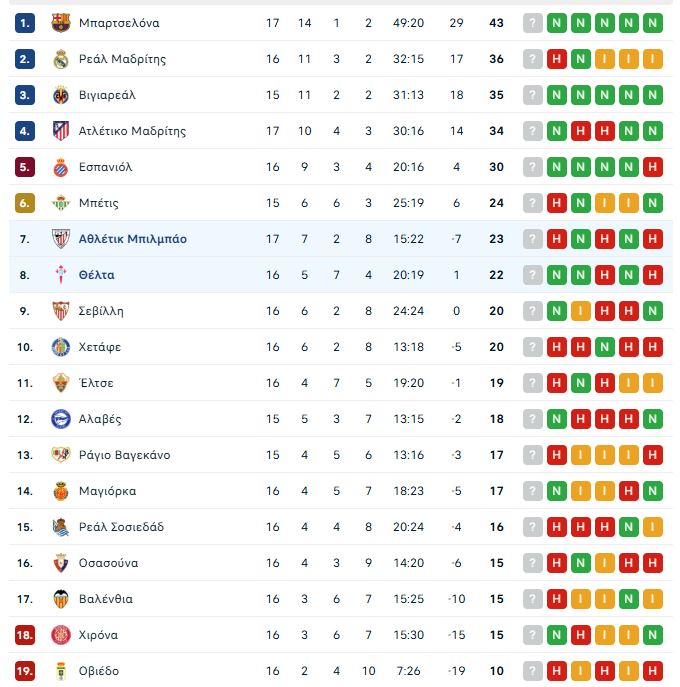The width and height of the screenshot is (680, 687).
Task: Go to the Οσασούνα team page
Action: [108, 563]
